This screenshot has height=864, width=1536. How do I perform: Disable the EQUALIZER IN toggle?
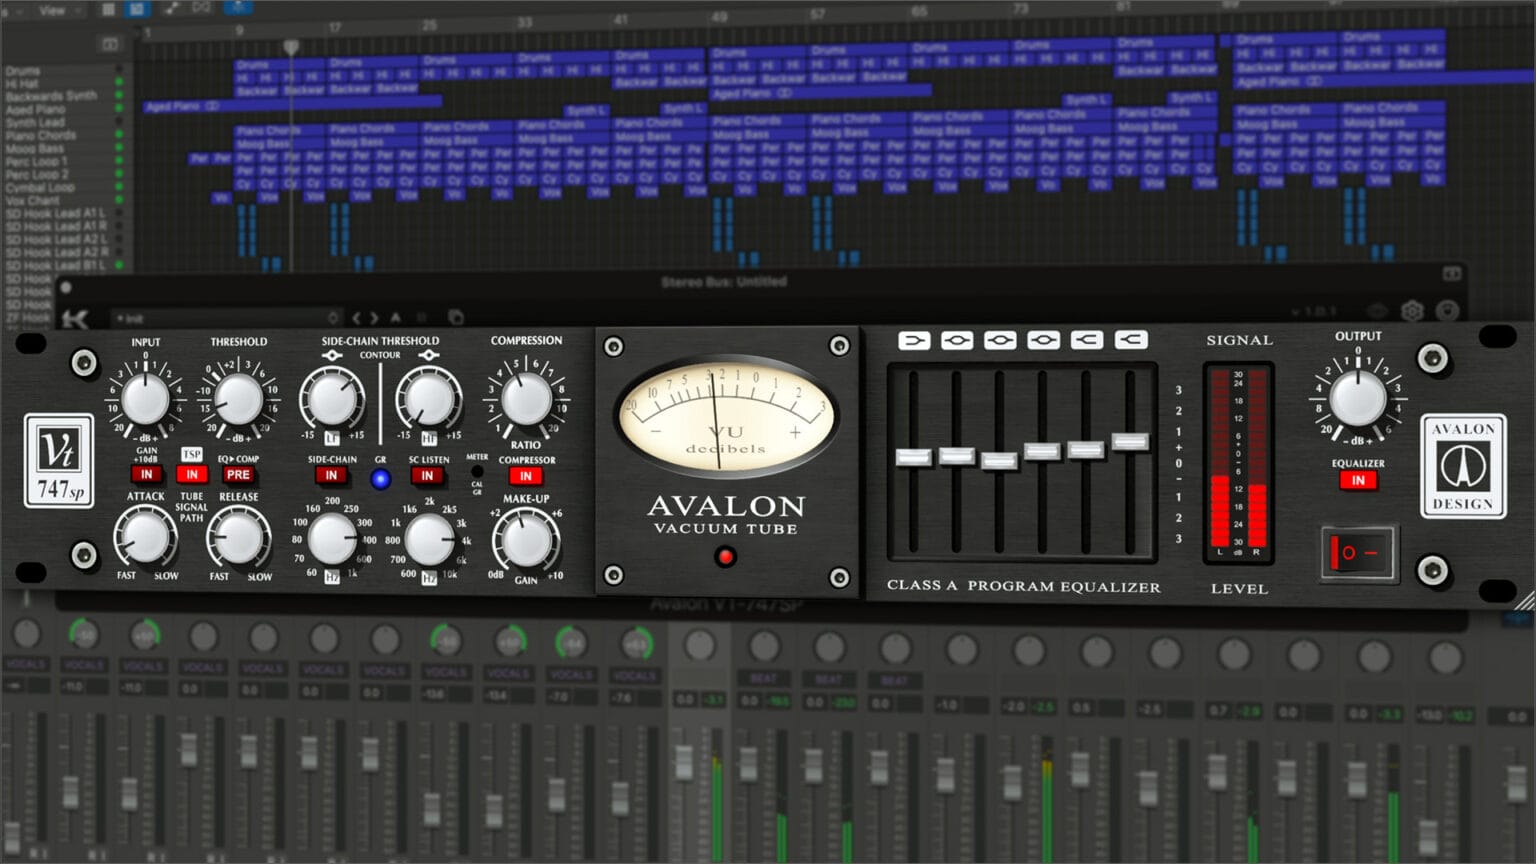pyautogui.click(x=1358, y=479)
